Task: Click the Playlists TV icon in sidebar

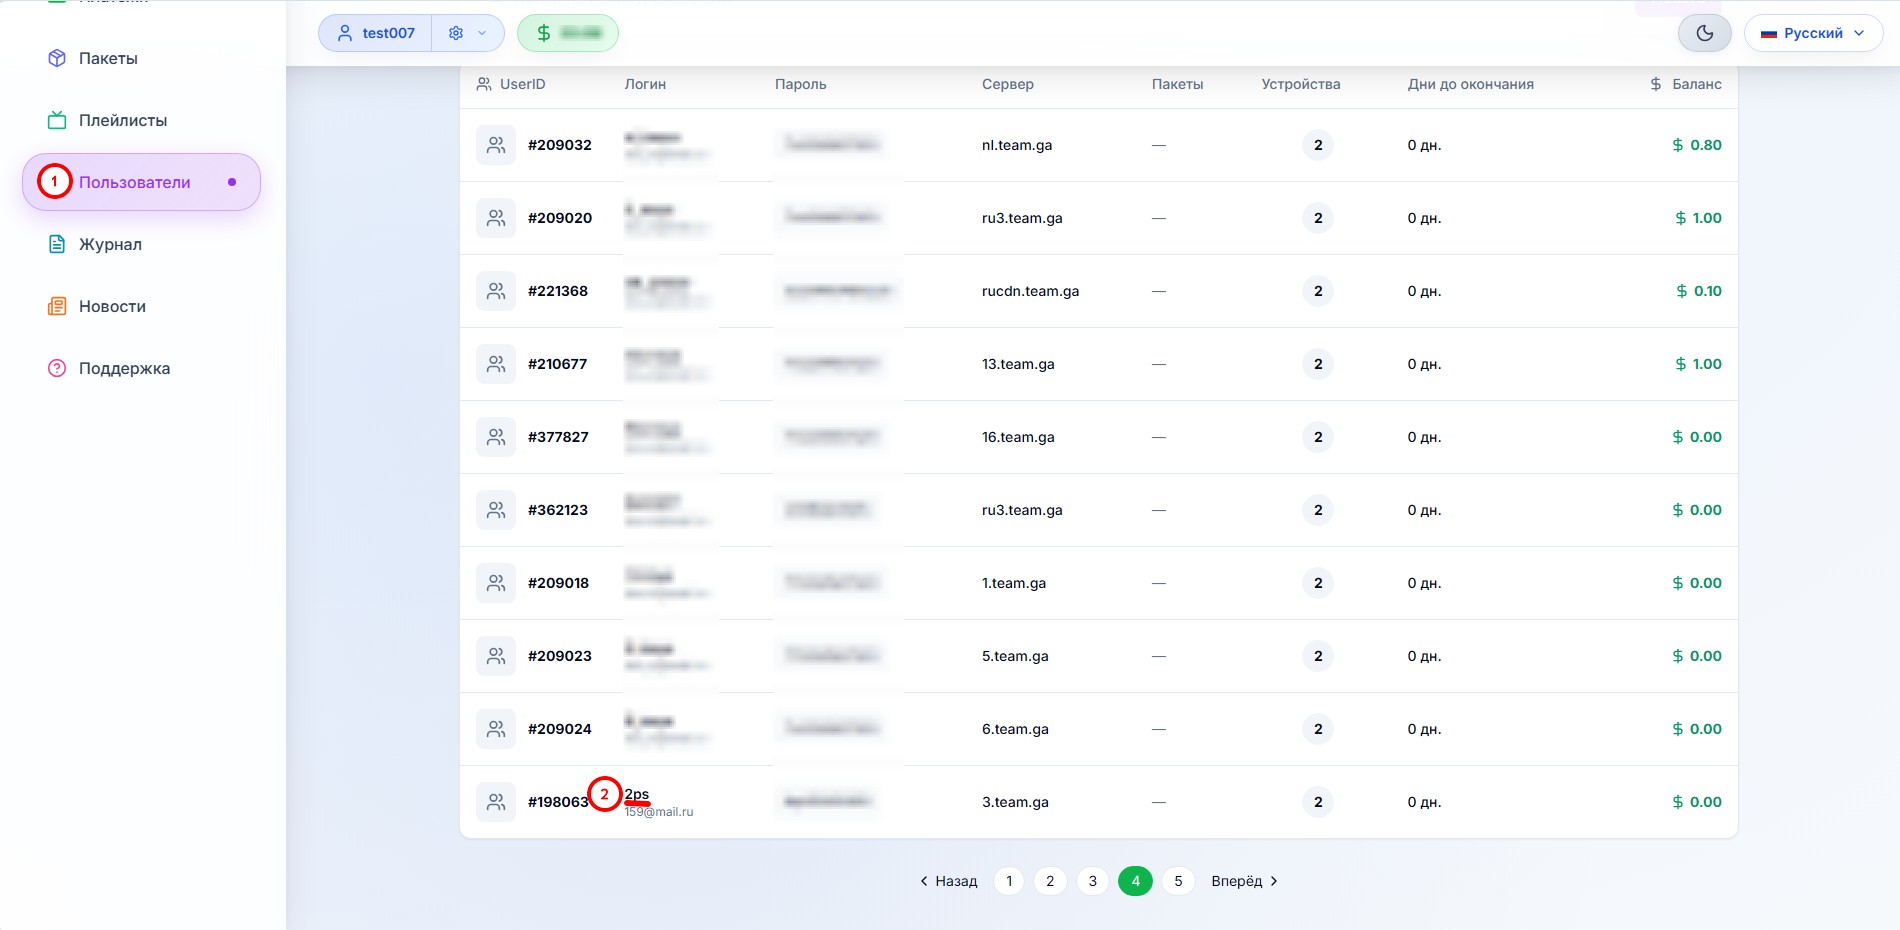Action: pyautogui.click(x=57, y=120)
